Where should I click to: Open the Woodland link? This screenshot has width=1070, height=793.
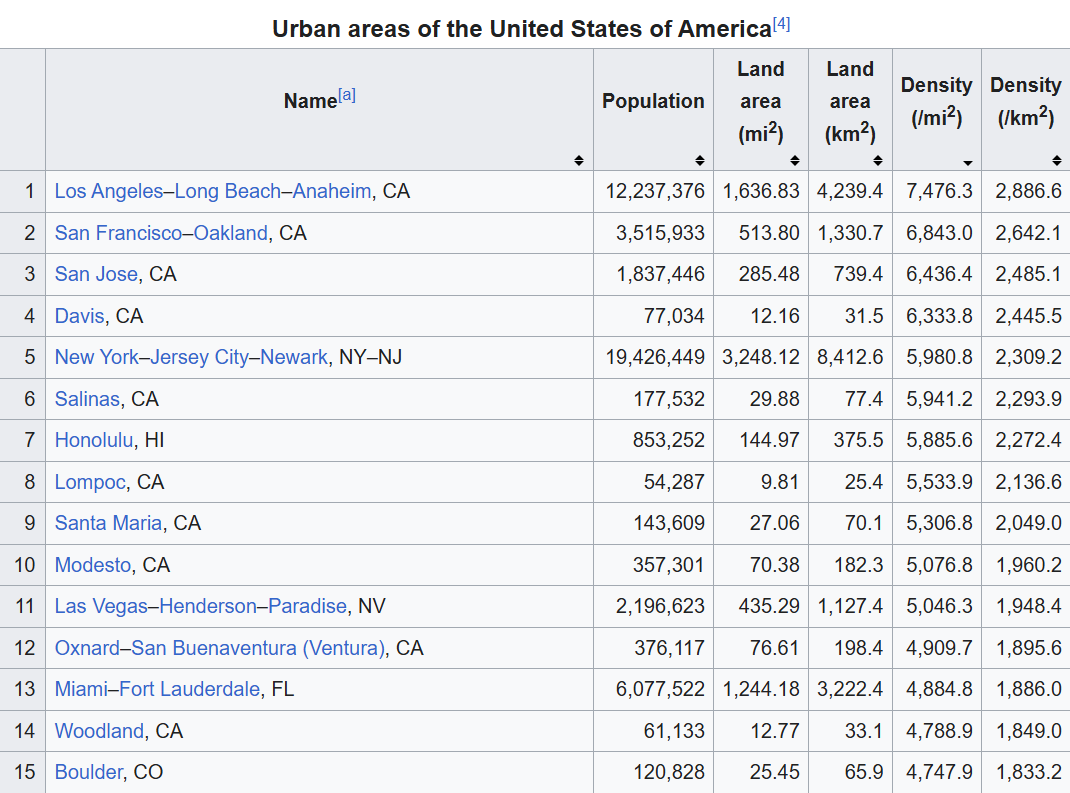(100, 731)
